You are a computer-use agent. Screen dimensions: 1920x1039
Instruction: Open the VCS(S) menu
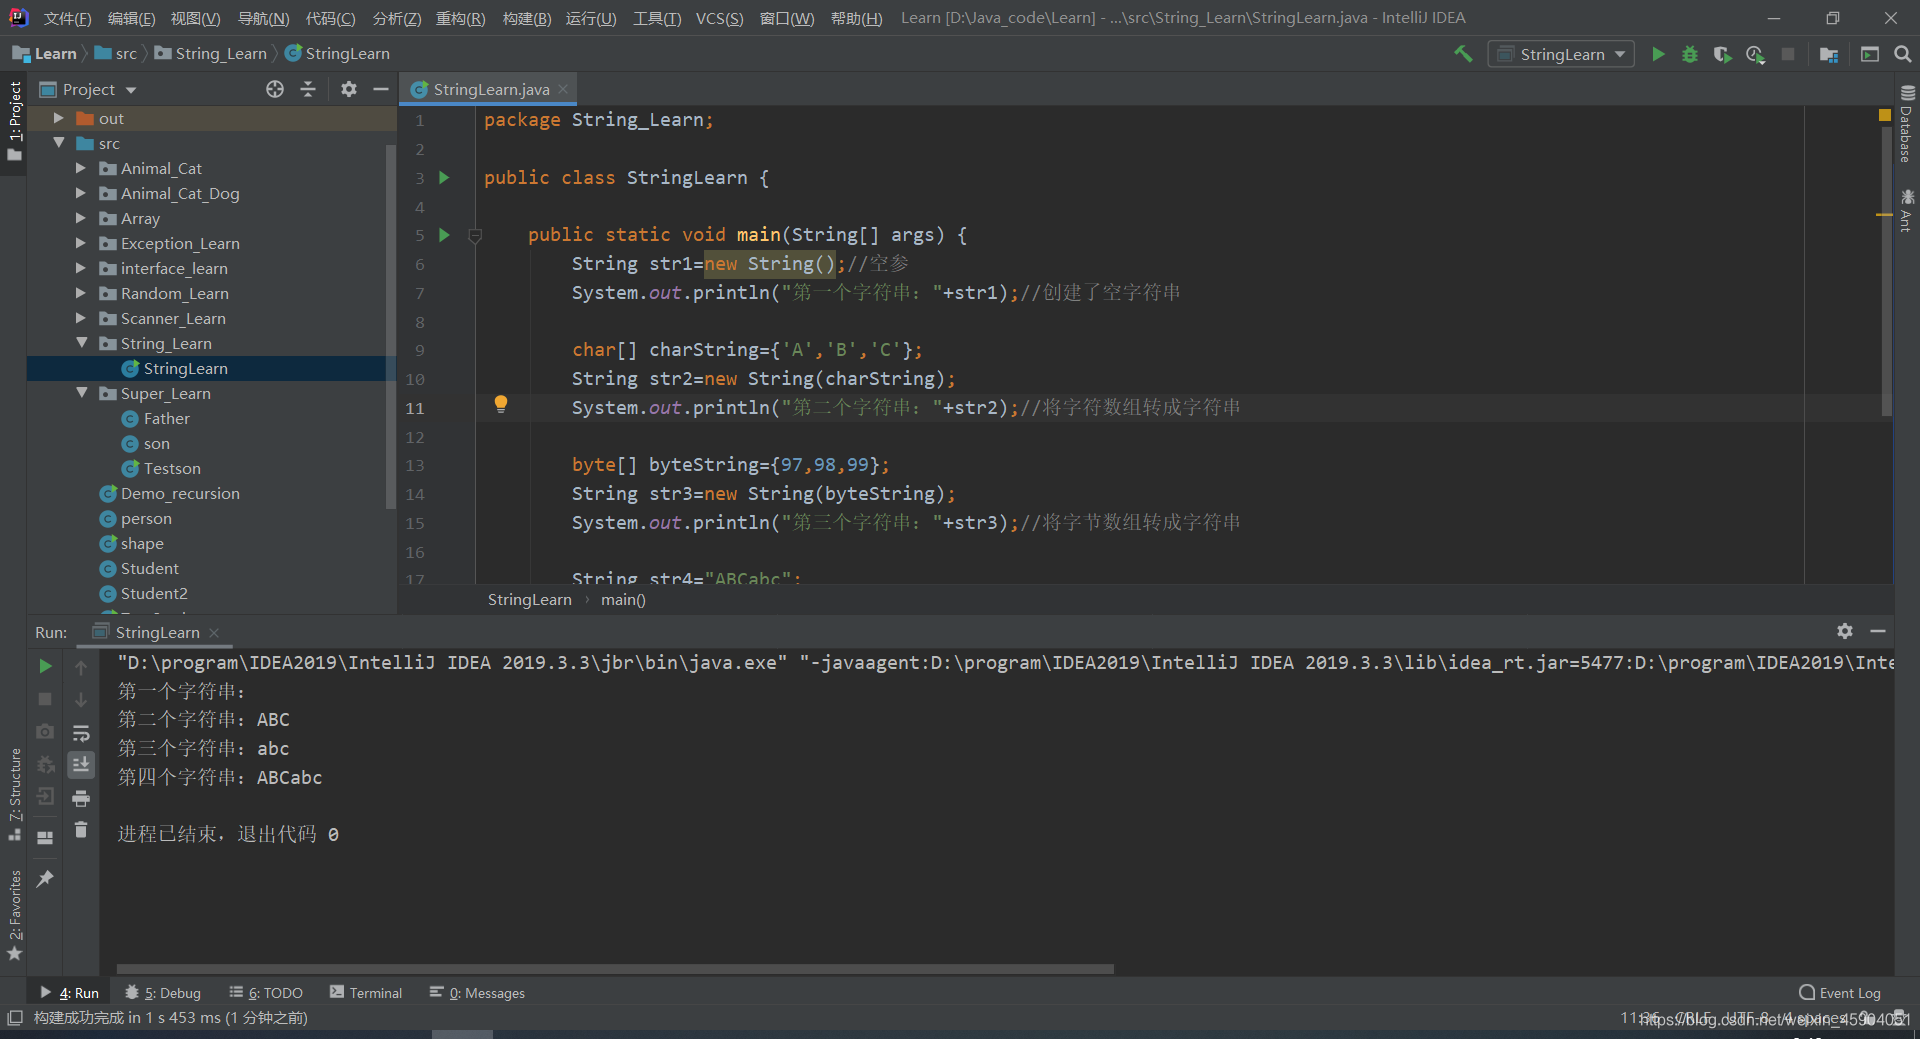(x=719, y=18)
